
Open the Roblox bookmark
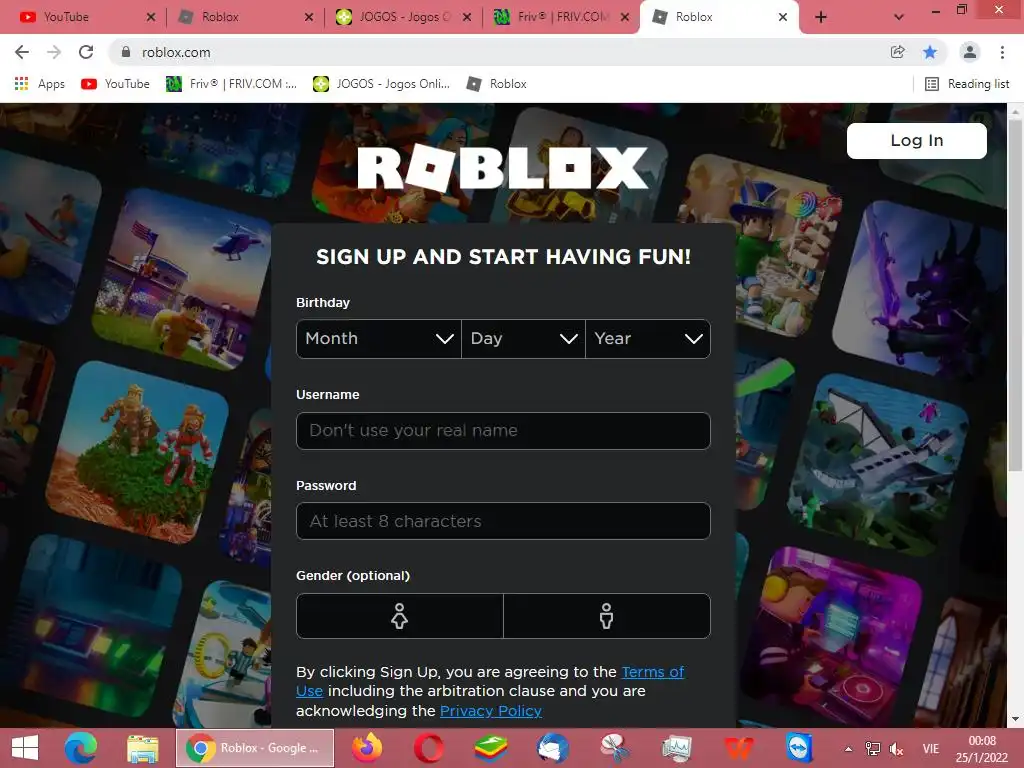(x=496, y=84)
